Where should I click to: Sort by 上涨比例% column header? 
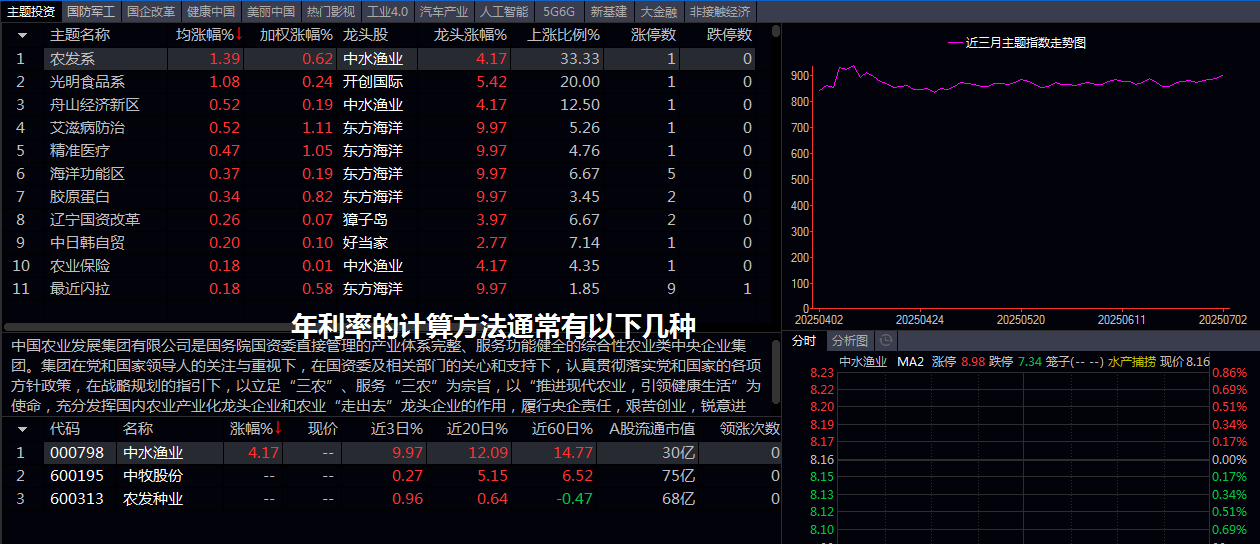click(564, 35)
